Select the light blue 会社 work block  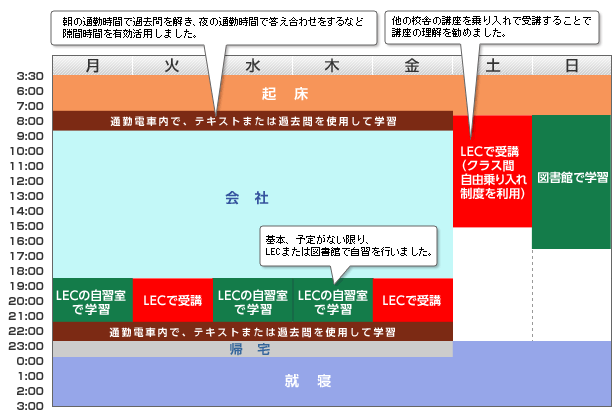click(253, 204)
